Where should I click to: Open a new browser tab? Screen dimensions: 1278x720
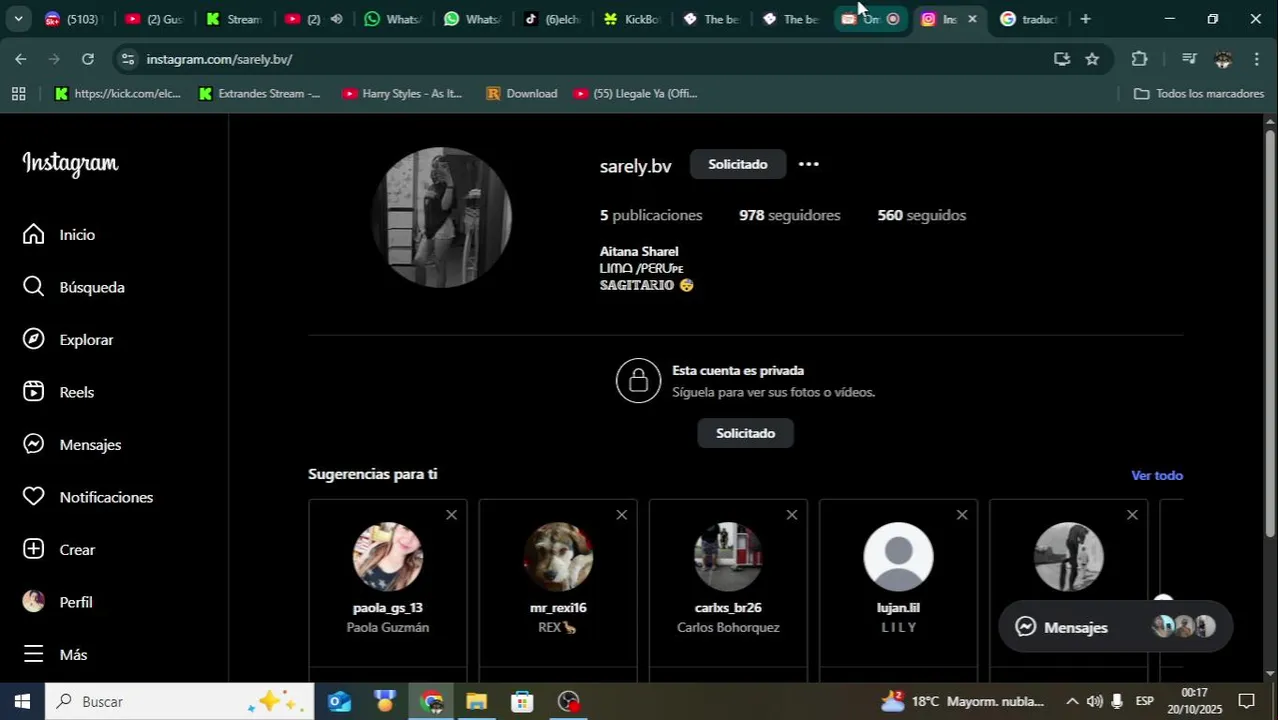[x=1085, y=19]
